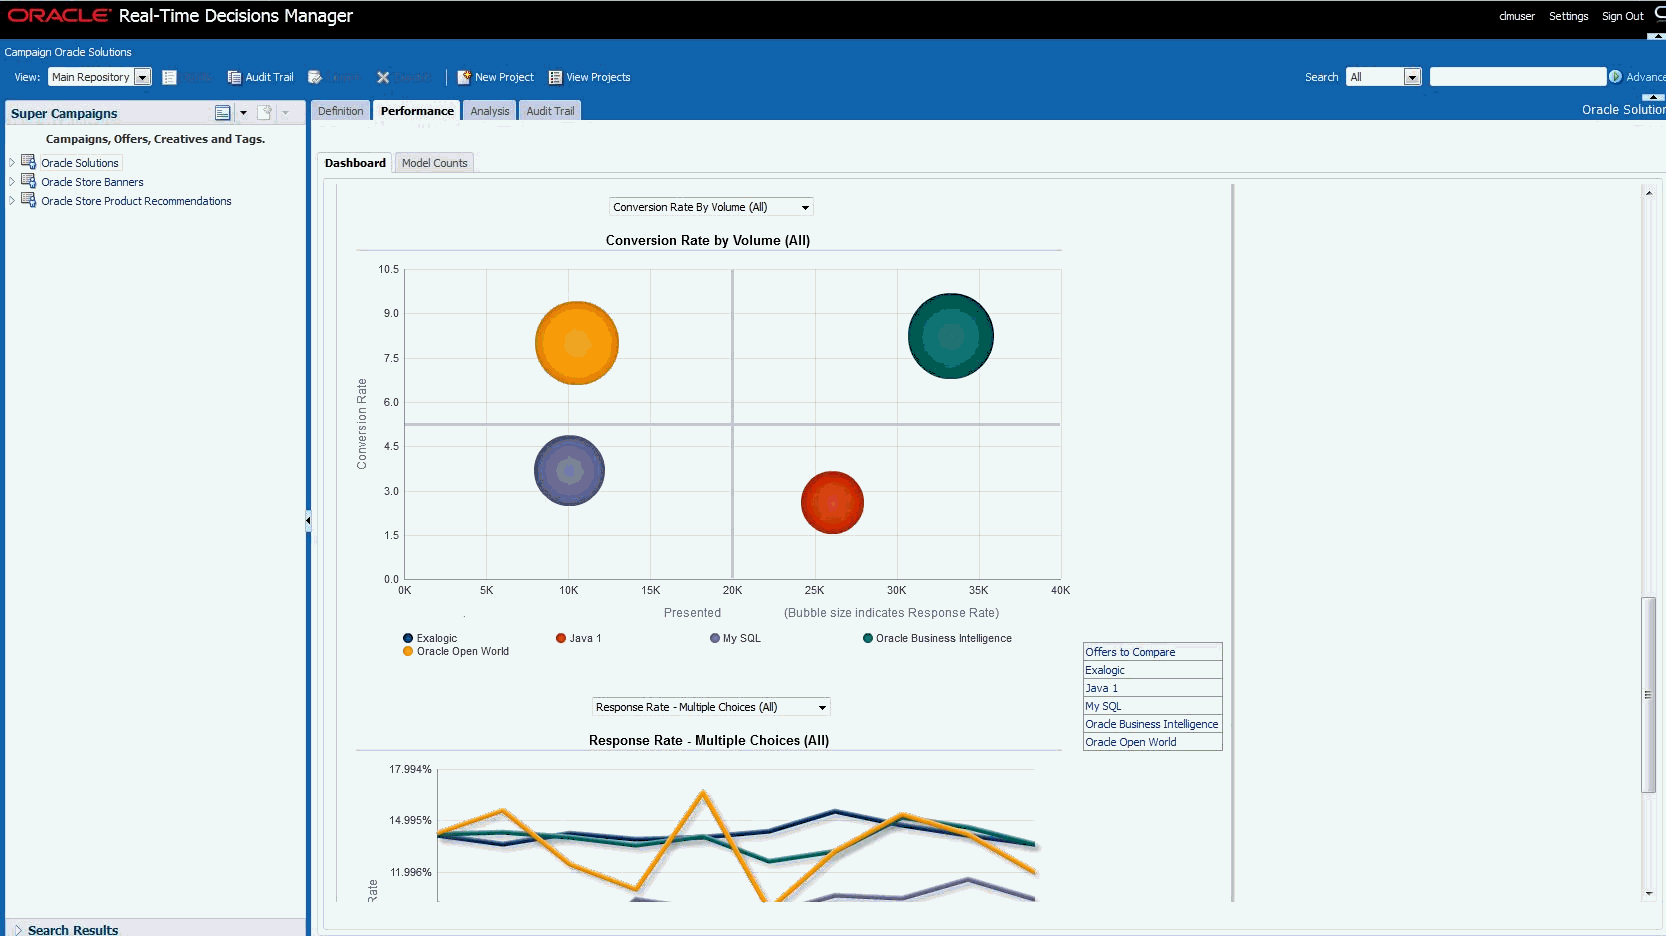The image size is (1666, 936).
Task: Toggle the Exalogic legend color marker
Action: [408, 638]
